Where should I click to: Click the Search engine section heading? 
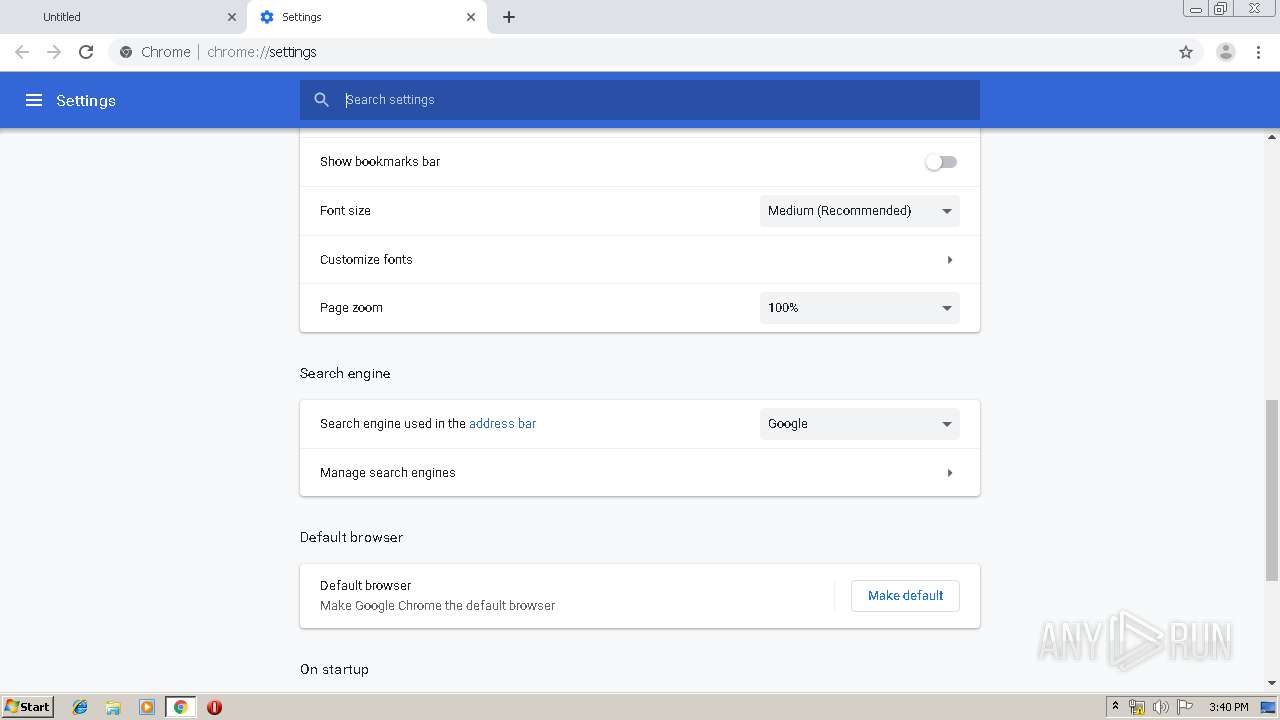pos(345,373)
